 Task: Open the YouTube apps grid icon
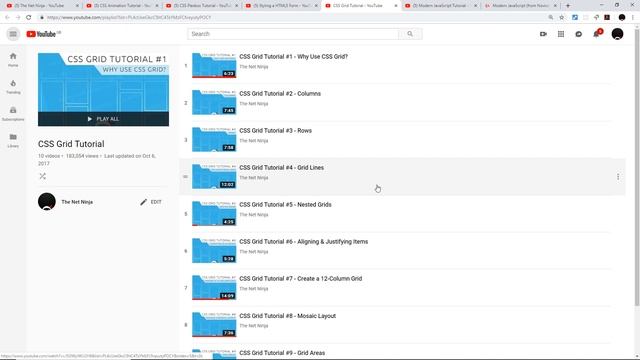(x=561, y=34)
